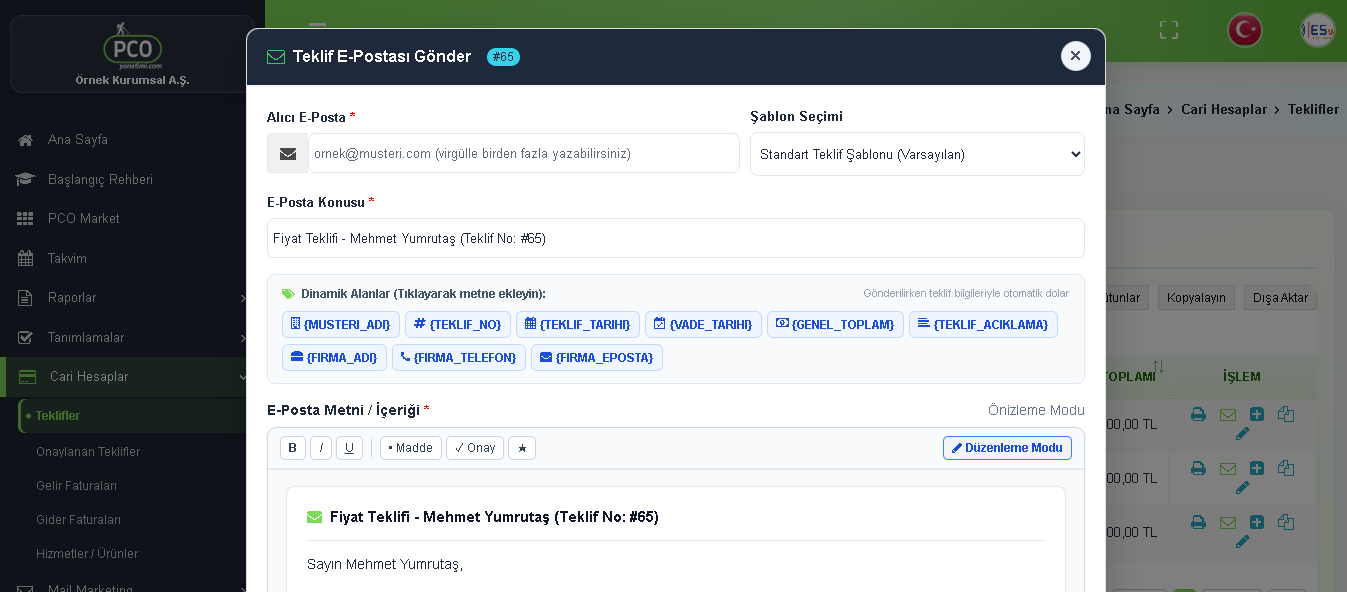Insert the {FIRMA_ADI} dynamic field
Image resolution: width=1347 pixels, height=592 pixels.
pos(334,358)
